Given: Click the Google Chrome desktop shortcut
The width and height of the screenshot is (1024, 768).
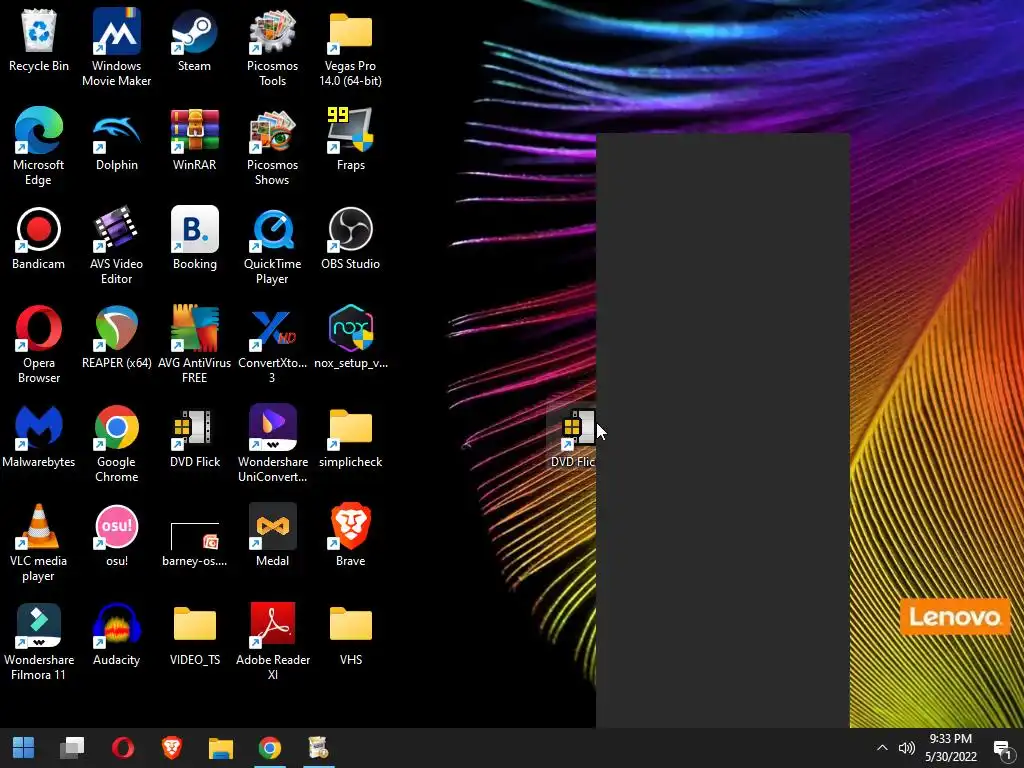Looking at the screenshot, I should (x=116, y=443).
